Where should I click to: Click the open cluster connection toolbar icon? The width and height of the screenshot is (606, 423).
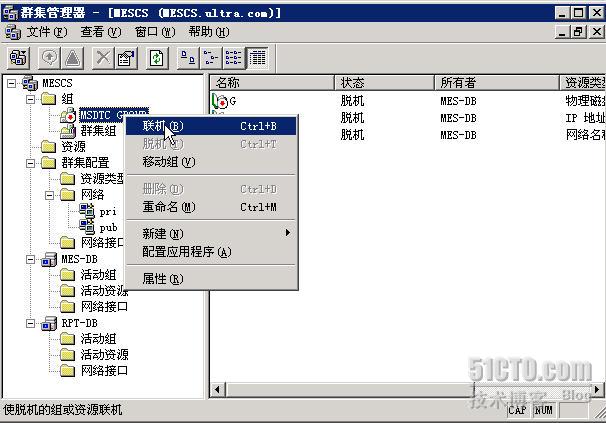(x=18, y=58)
